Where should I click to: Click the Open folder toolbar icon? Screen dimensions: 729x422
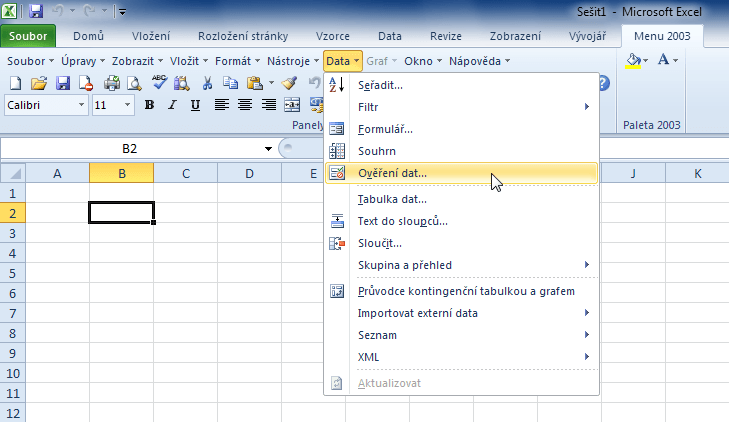(x=39, y=84)
